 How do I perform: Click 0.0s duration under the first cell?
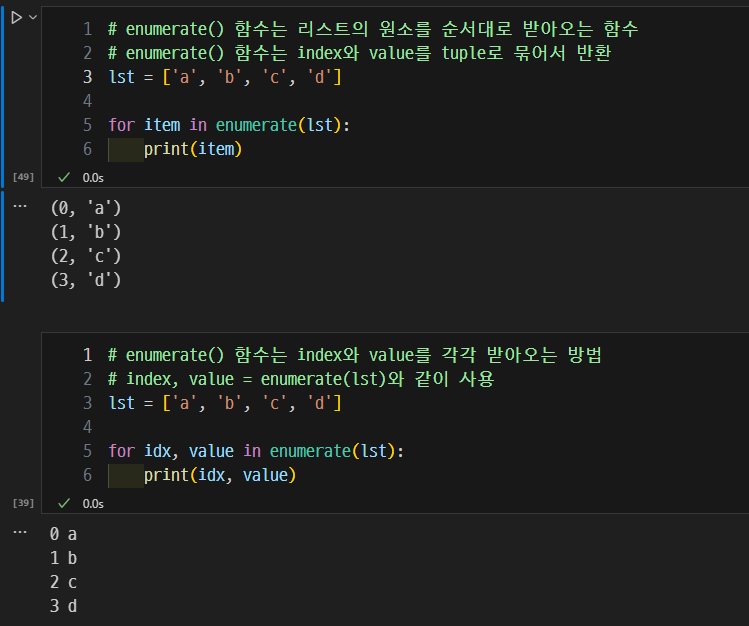pyautogui.click(x=93, y=178)
